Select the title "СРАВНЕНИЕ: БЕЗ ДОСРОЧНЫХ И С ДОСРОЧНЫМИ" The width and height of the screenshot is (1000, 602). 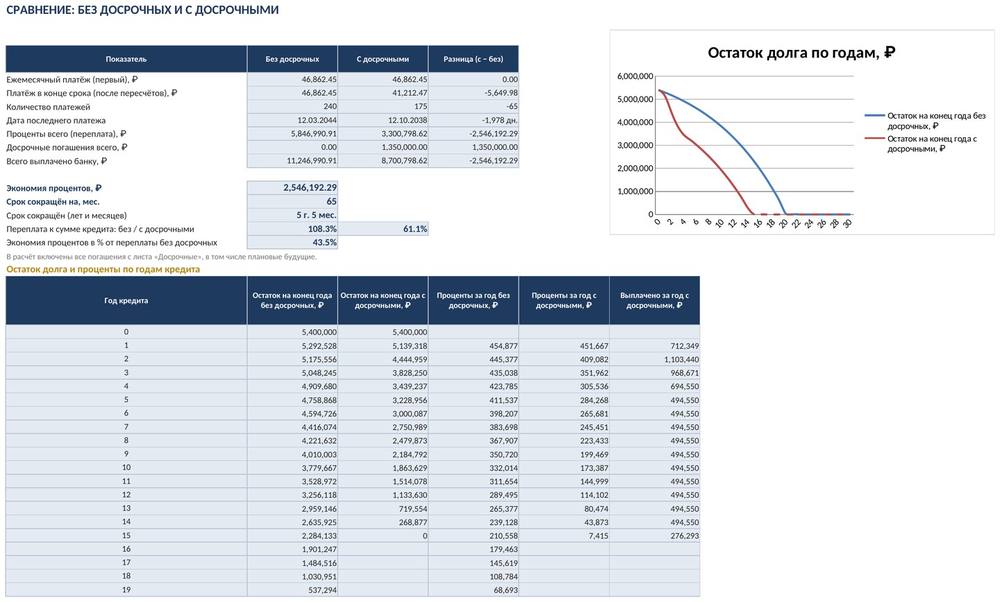click(x=142, y=10)
